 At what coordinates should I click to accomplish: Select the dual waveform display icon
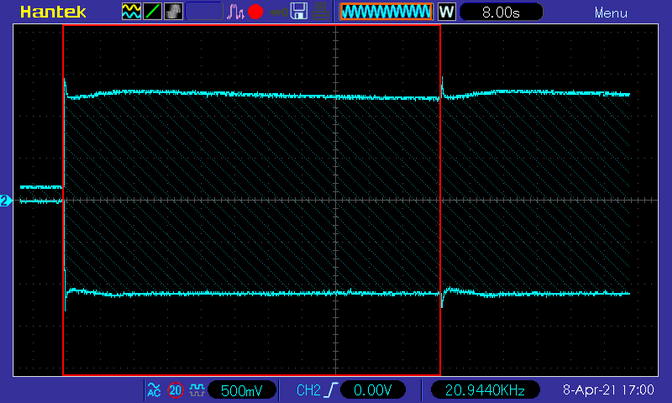(131, 11)
